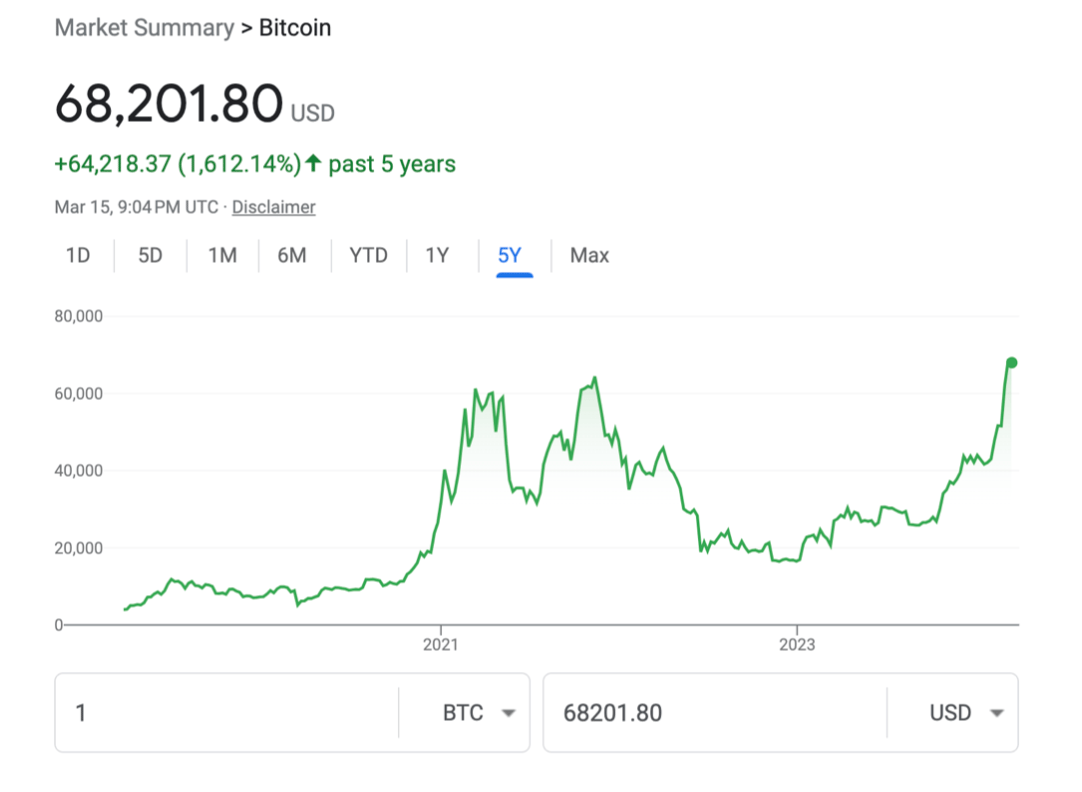The image size is (1082, 792).
Task: Expand the USD currency dropdown arrow
Action: (996, 713)
